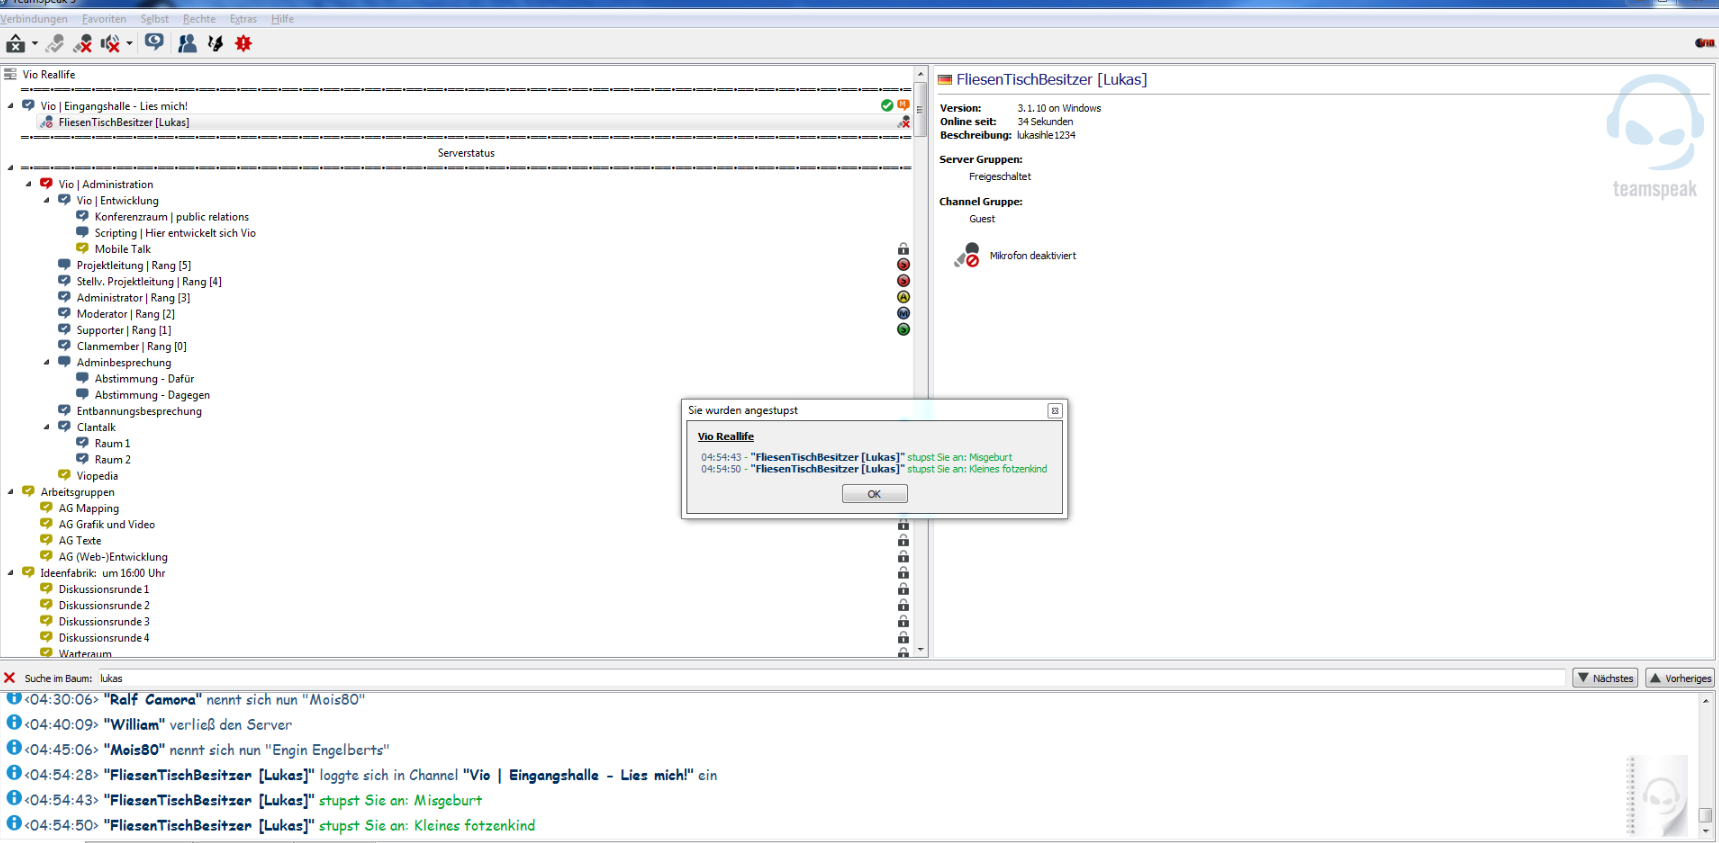The width and height of the screenshot is (1719, 843).
Task: Click the channel tree scroll-down arrow
Action: (x=921, y=650)
